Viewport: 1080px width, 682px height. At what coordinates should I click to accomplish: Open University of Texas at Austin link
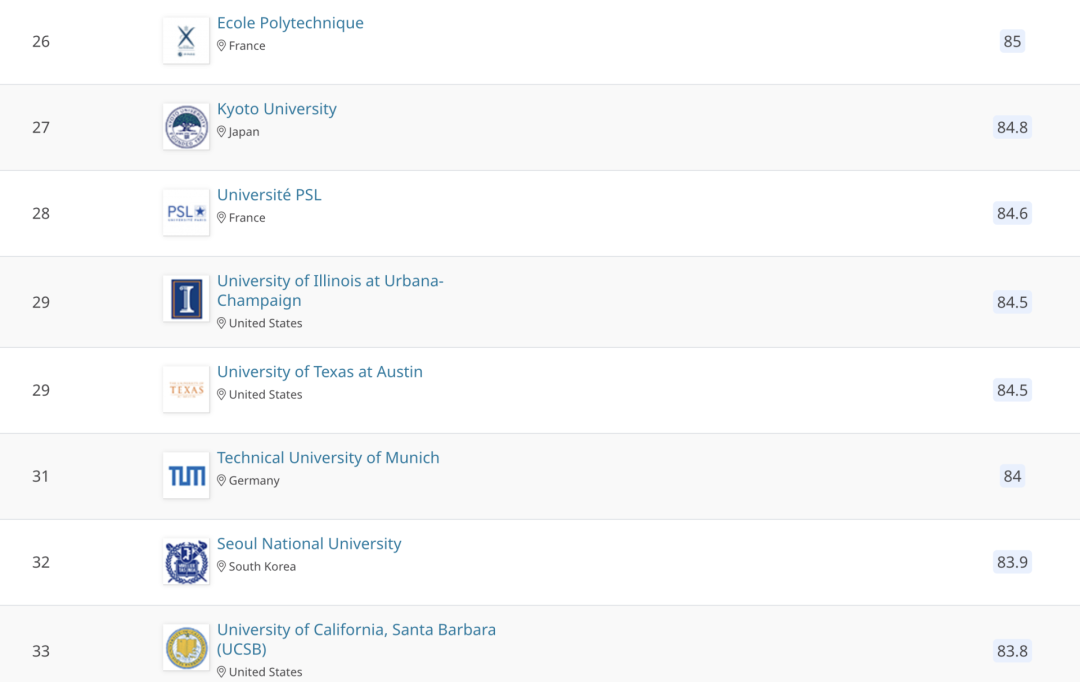click(320, 372)
